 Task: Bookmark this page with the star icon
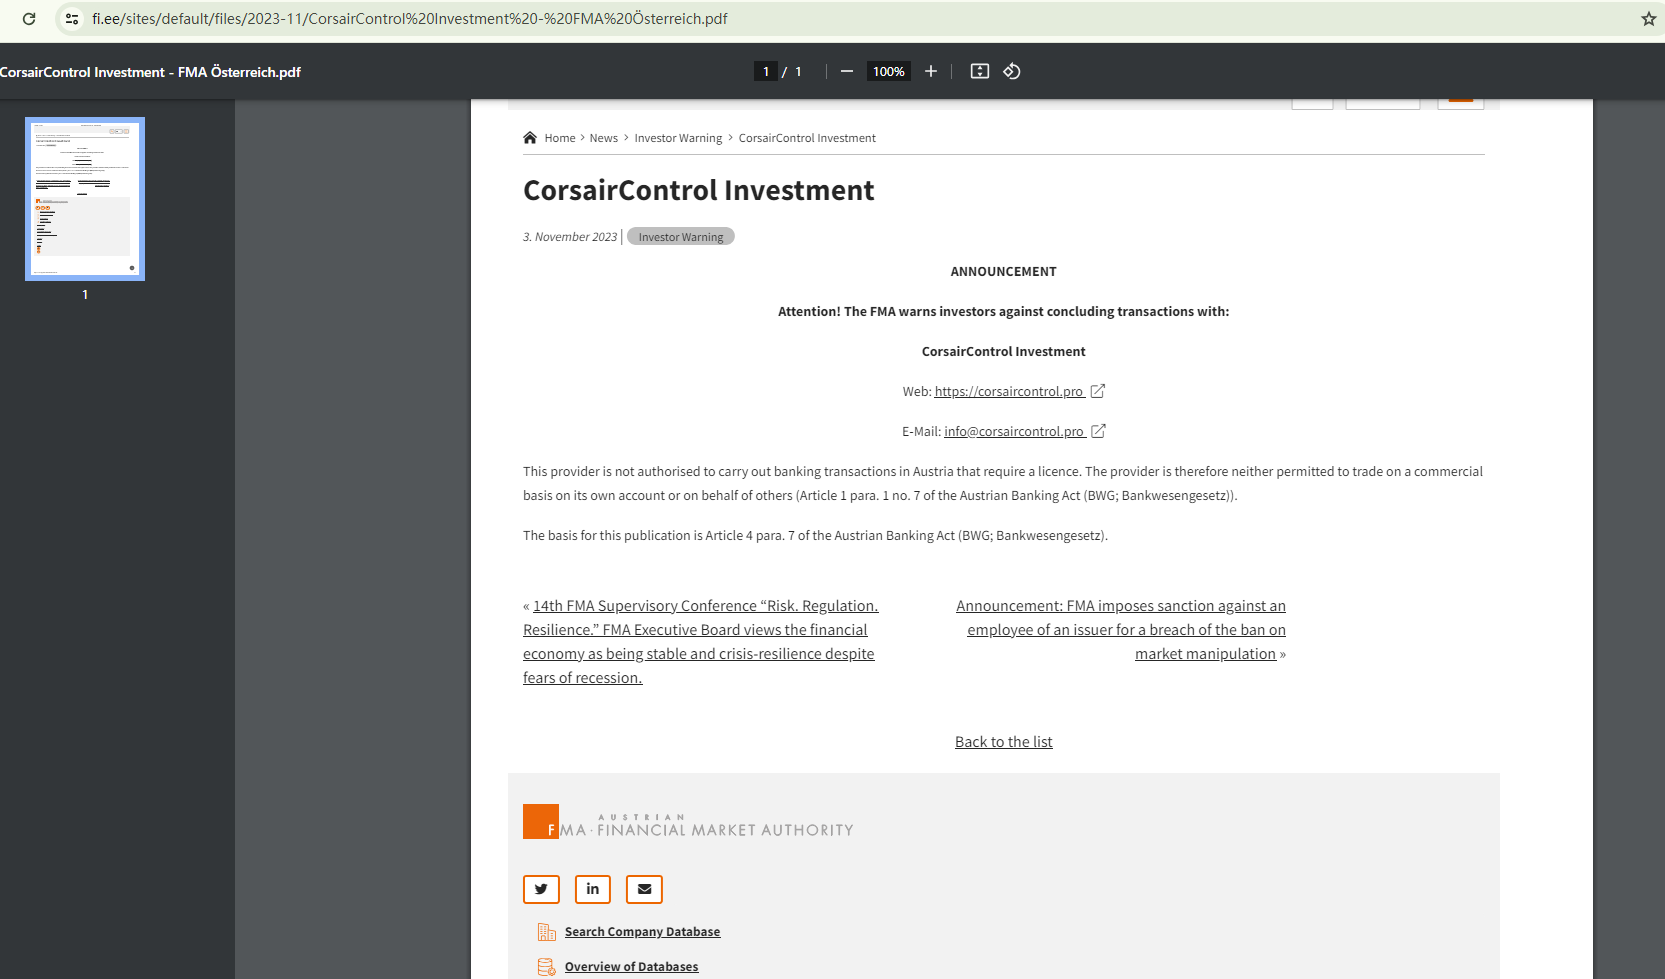pyautogui.click(x=1649, y=19)
